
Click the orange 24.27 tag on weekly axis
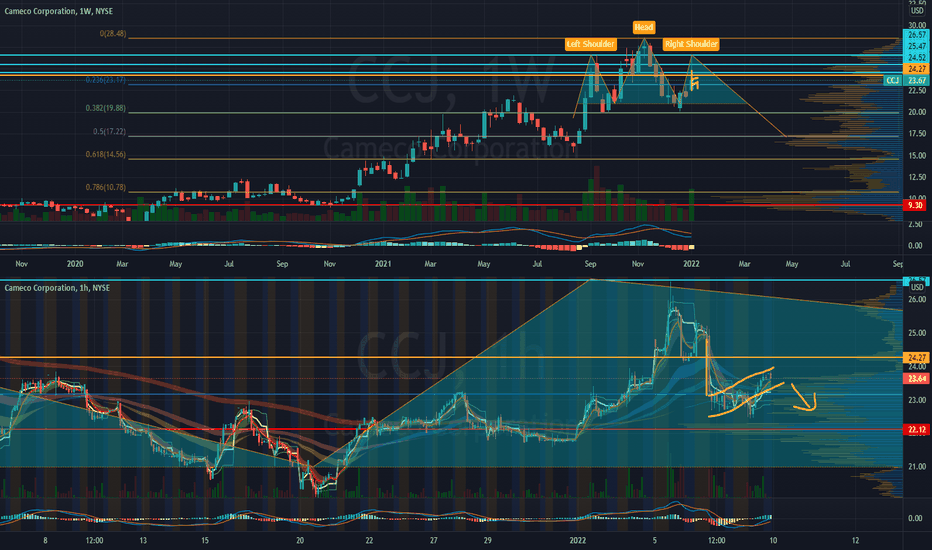(x=917, y=69)
